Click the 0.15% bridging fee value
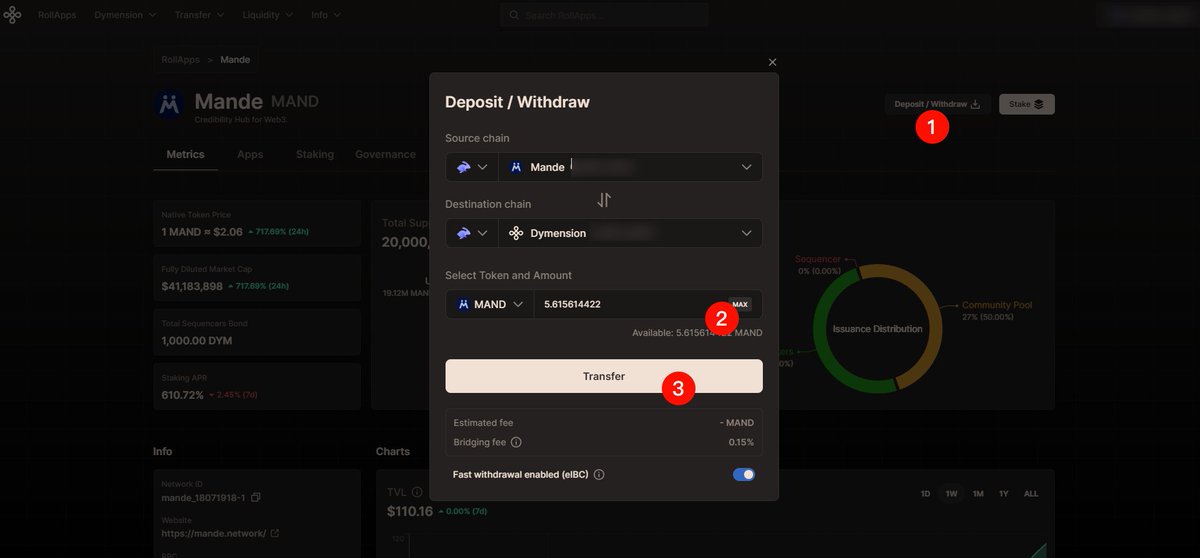 [x=741, y=442]
